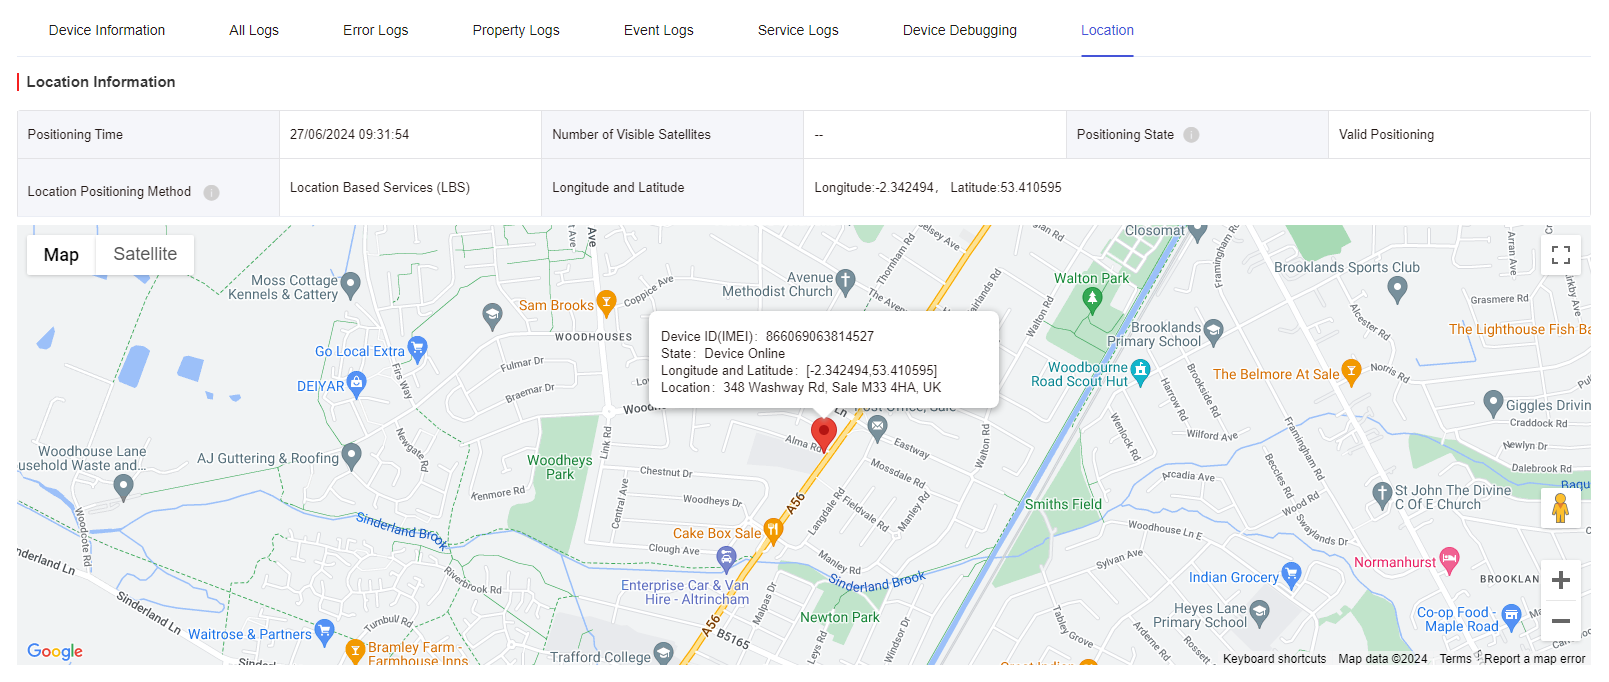Image resolution: width=1609 pixels, height=682 pixels.
Task: Zoom out on the map
Action: click(1560, 621)
